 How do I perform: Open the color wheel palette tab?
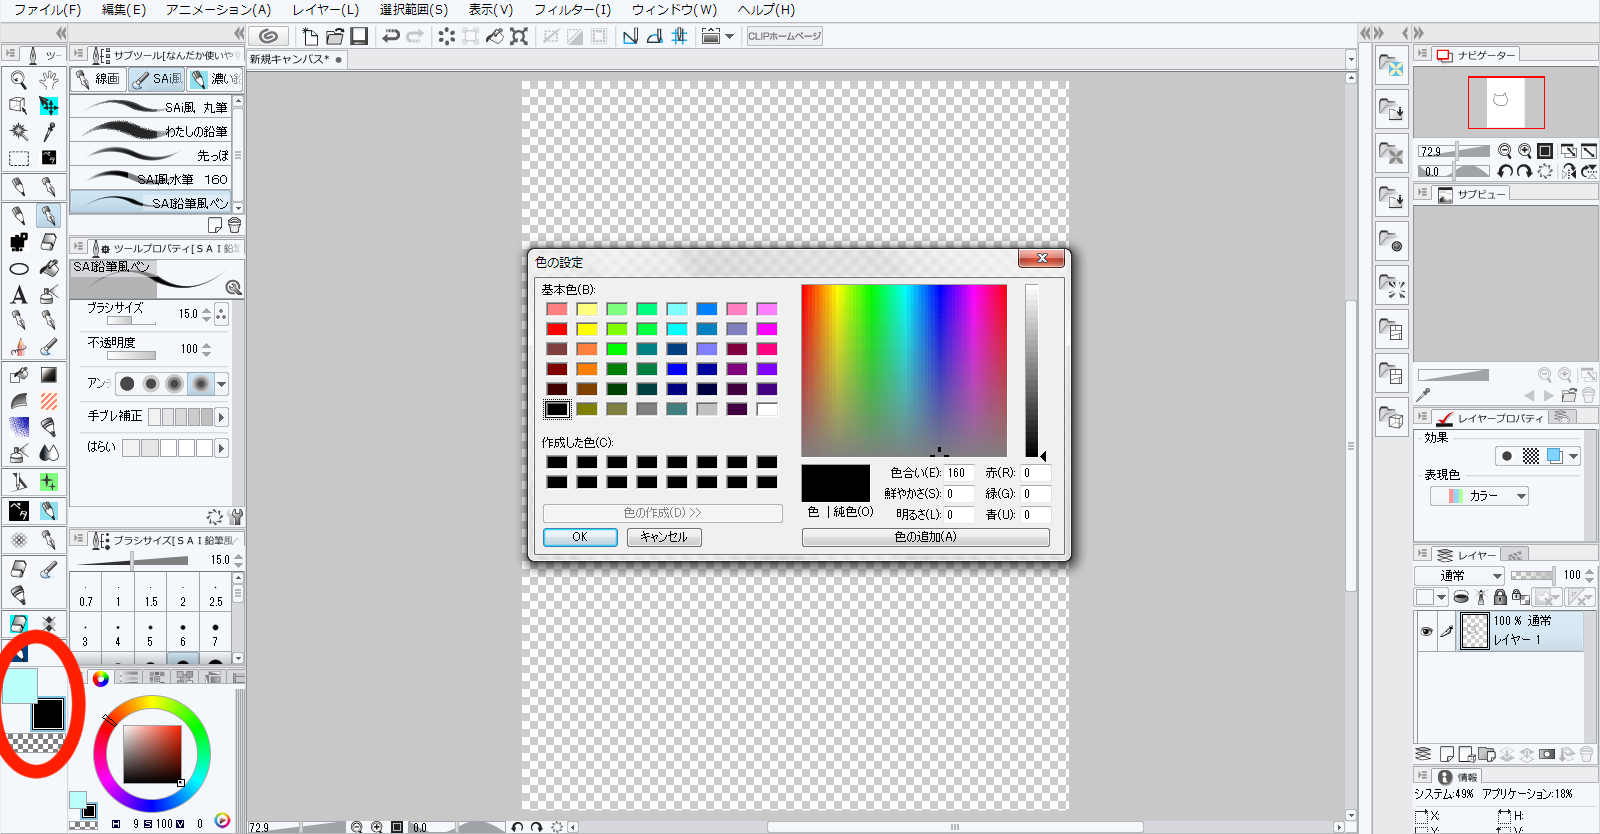[x=100, y=679]
